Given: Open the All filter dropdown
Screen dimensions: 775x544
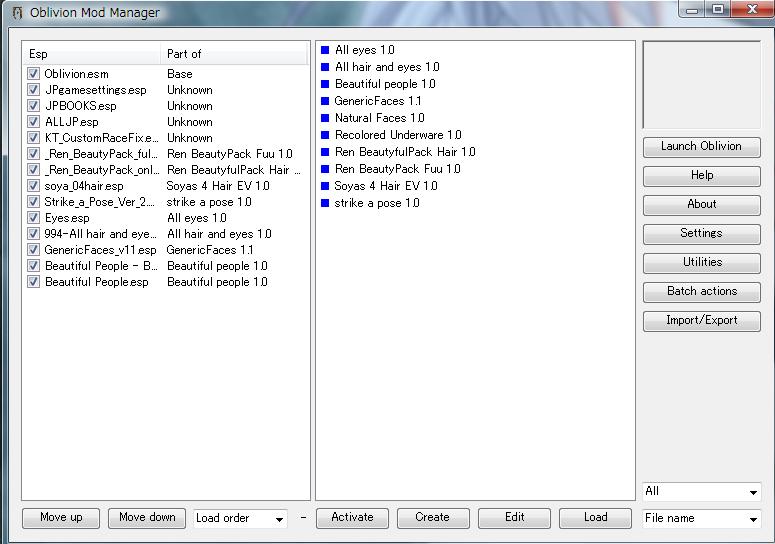Looking at the screenshot, I should click(701, 491).
